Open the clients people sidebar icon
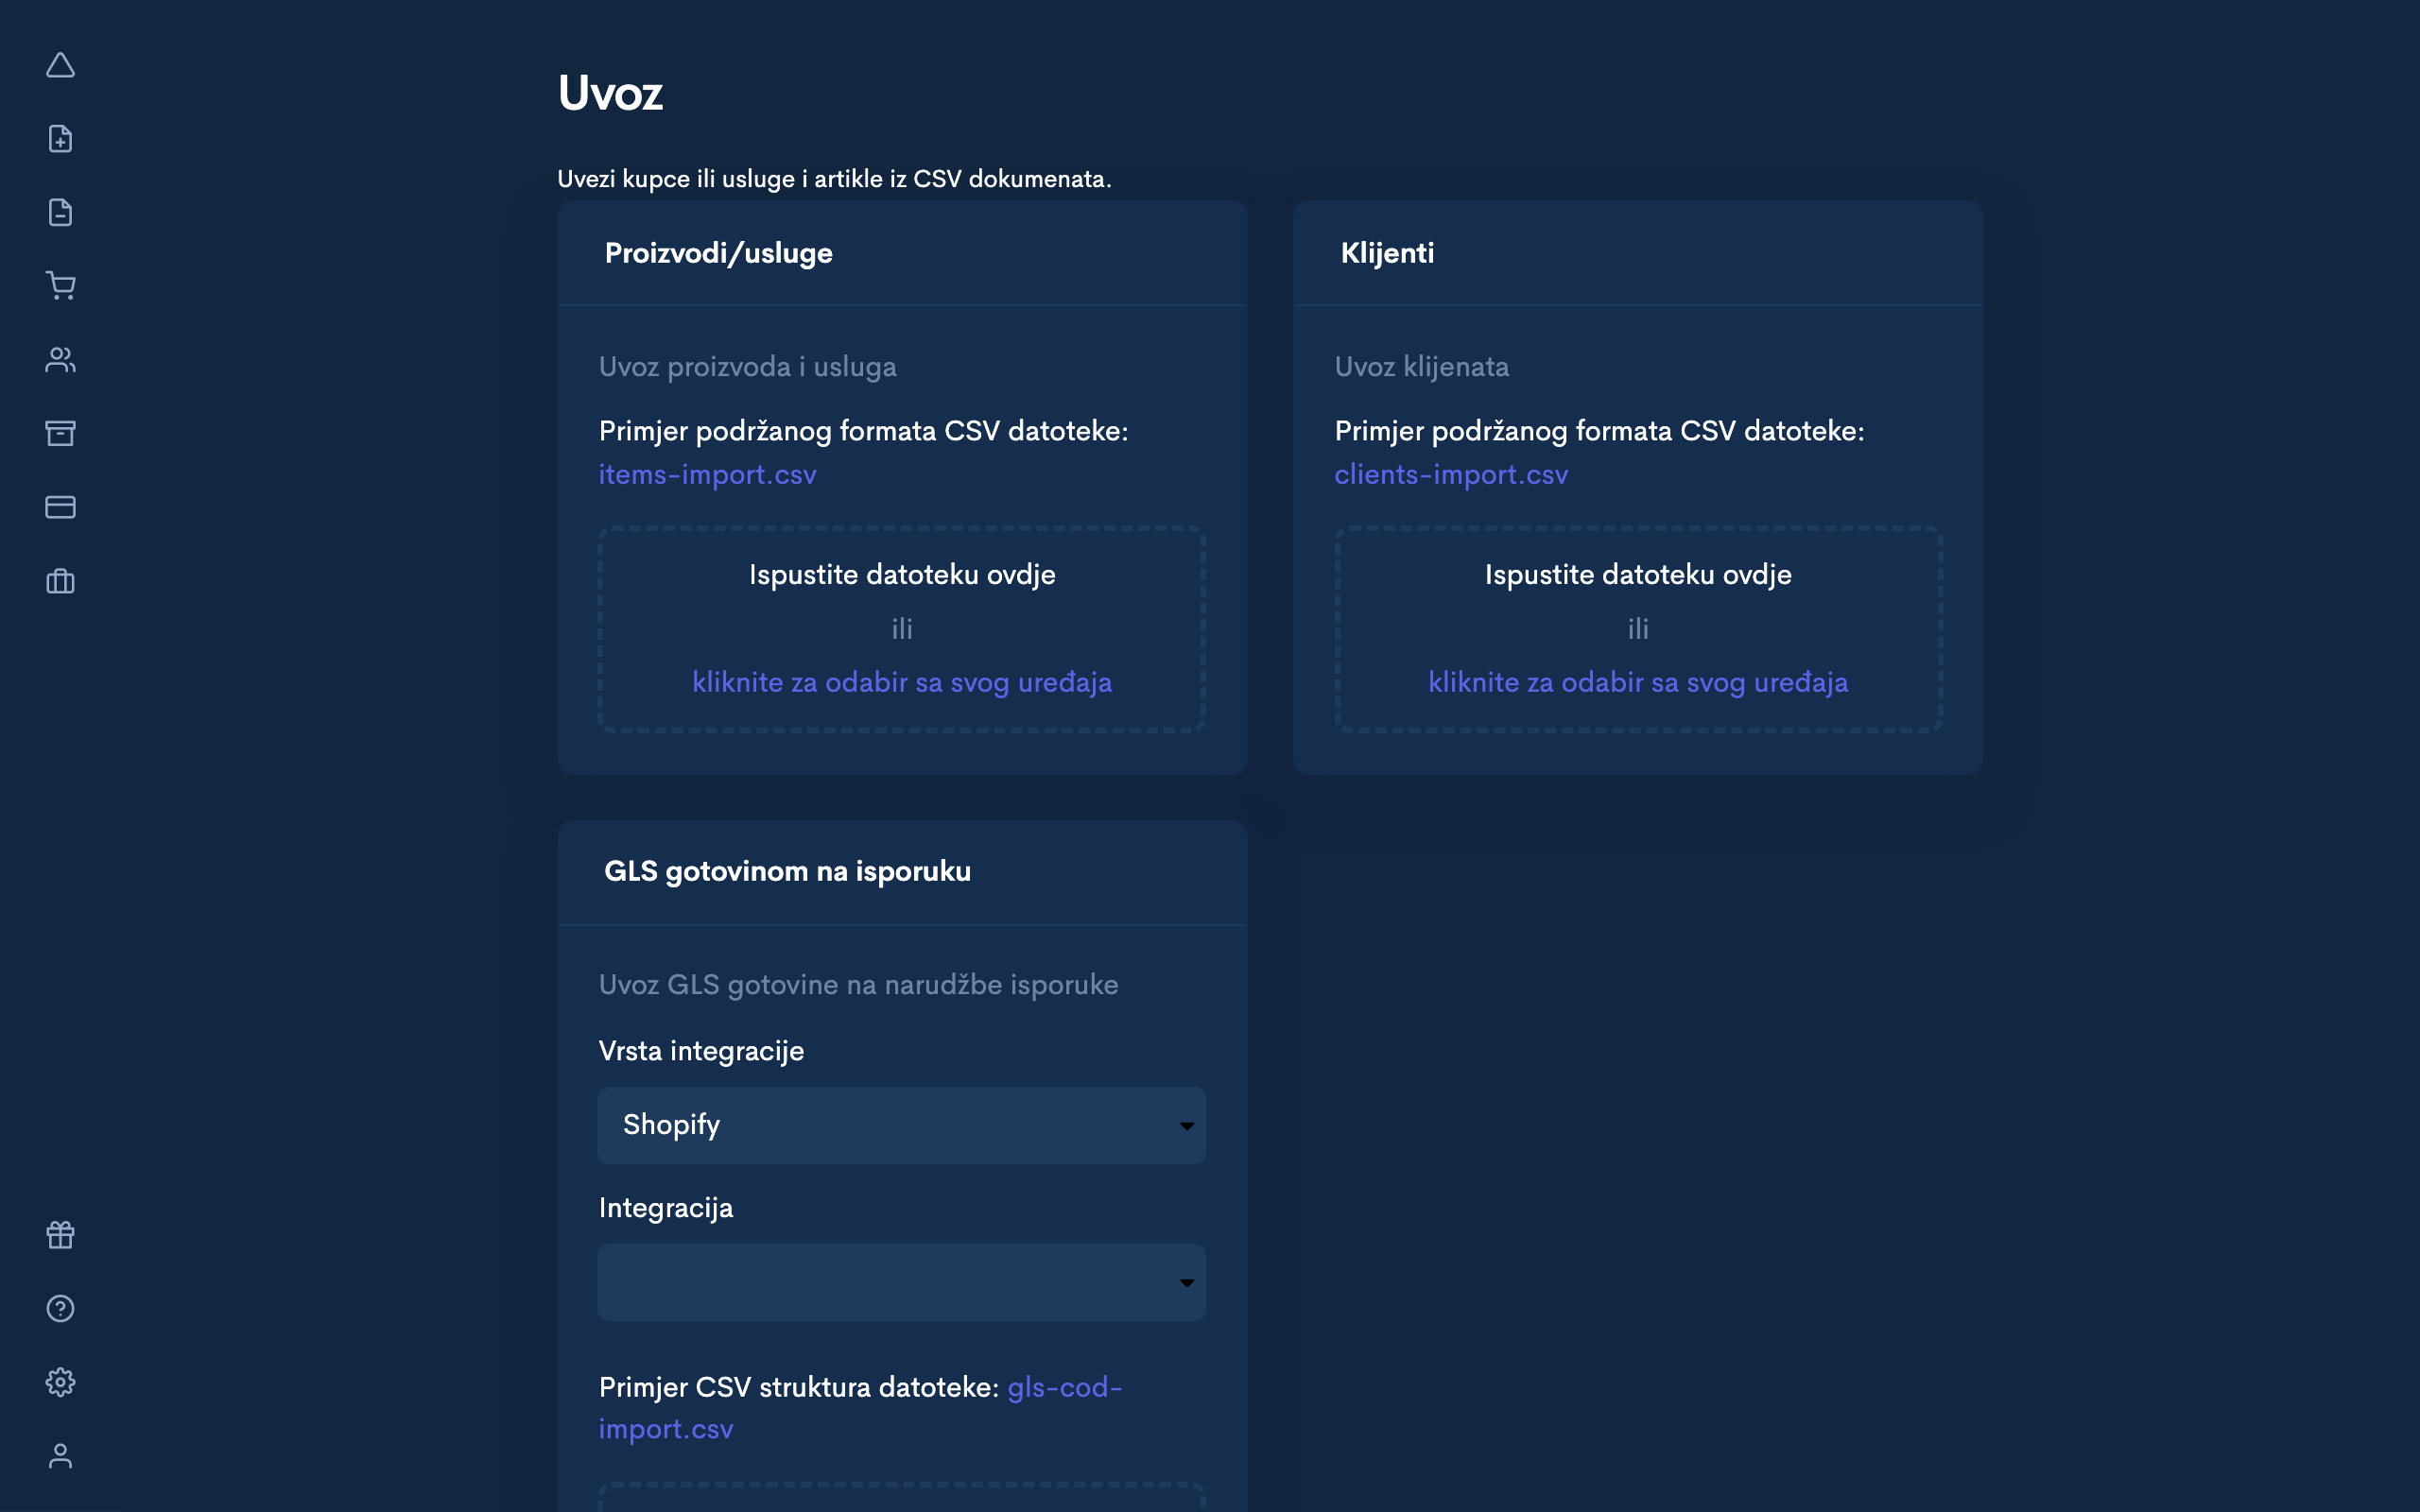This screenshot has width=2420, height=1512. (x=60, y=360)
